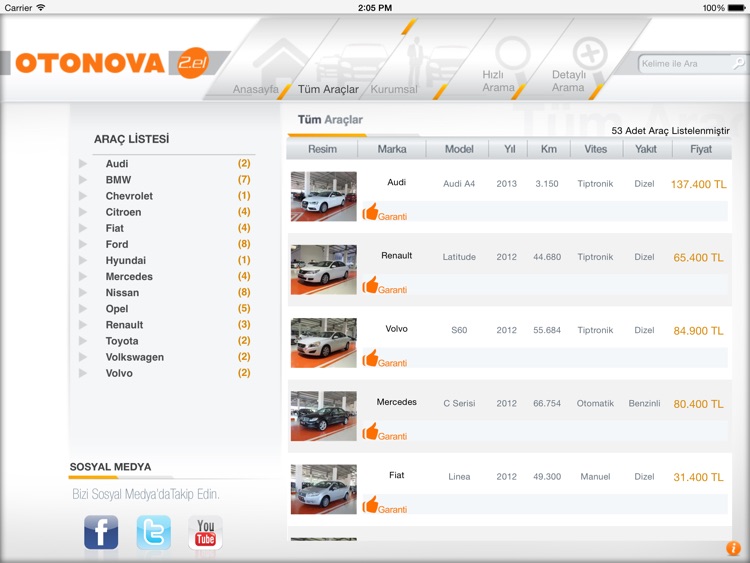The height and width of the screenshot is (563, 750).
Task: Select the Tüm Araçlar tab
Action: 328,89
